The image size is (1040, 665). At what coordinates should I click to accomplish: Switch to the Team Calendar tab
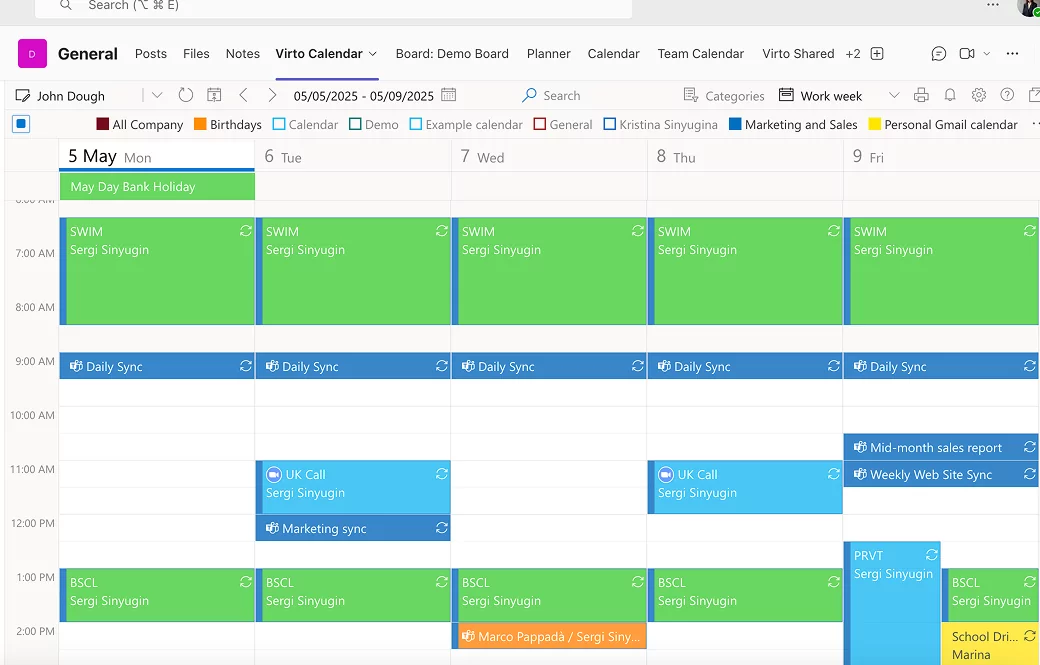pyautogui.click(x=700, y=54)
